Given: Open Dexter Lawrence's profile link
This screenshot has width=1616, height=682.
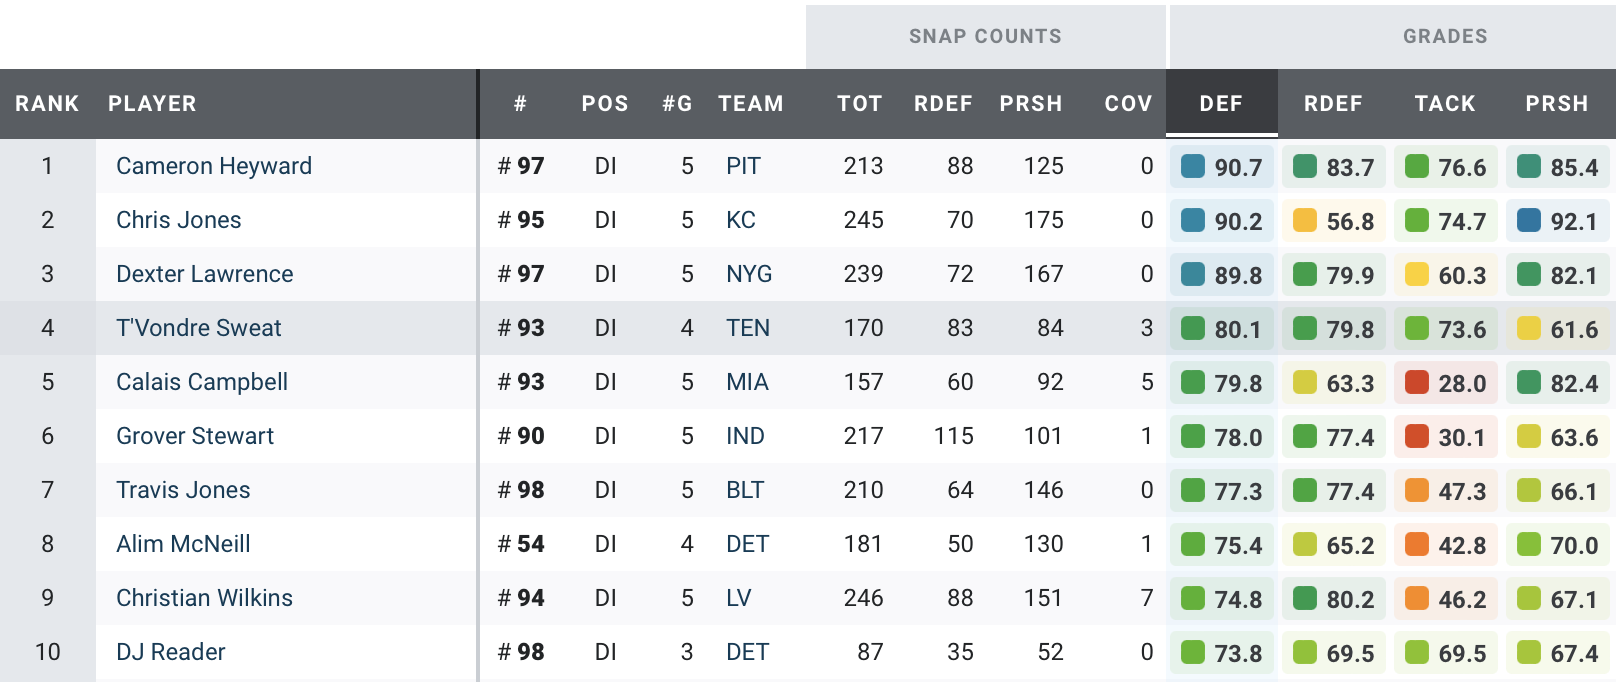Looking at the screenshot, I should pos(204,274).
